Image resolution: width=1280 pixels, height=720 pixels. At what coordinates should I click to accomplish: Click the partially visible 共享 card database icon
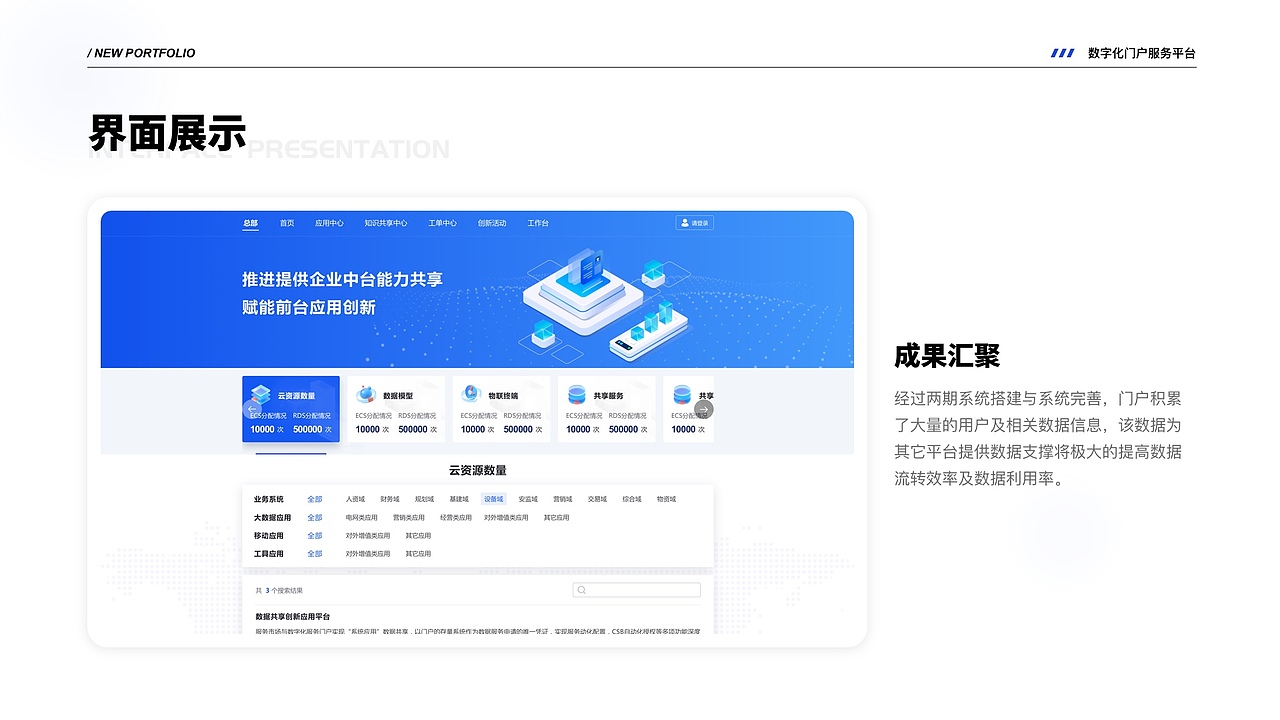(x=682, y=395)
